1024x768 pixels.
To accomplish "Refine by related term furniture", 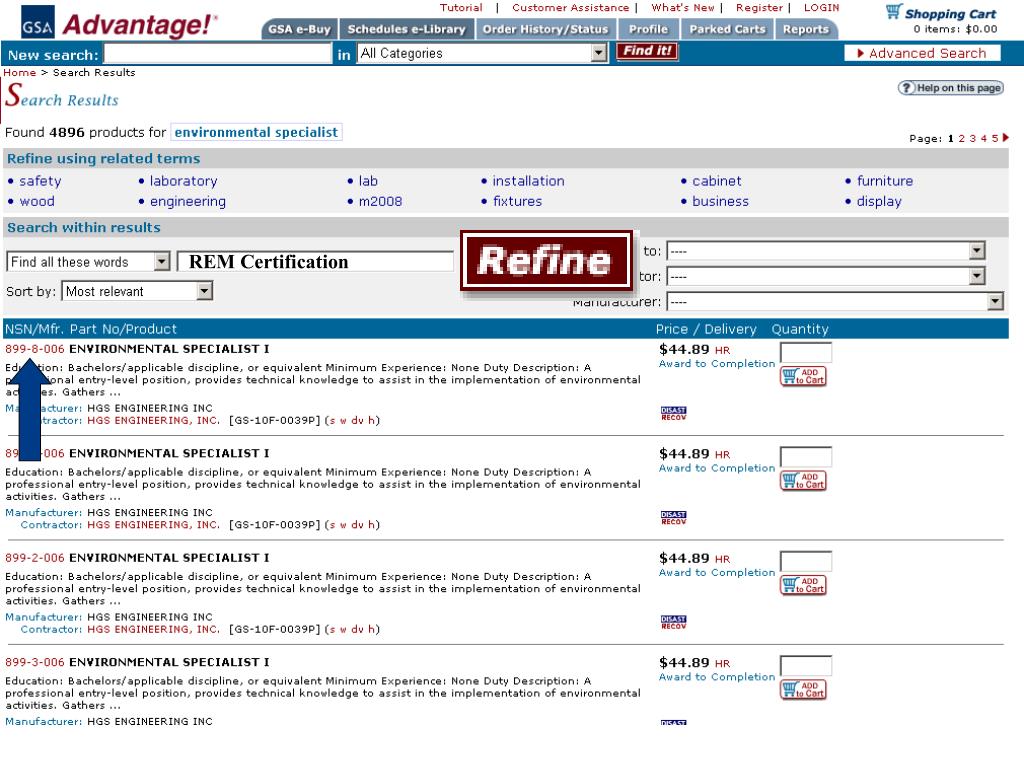I will [x=885, y=181].
